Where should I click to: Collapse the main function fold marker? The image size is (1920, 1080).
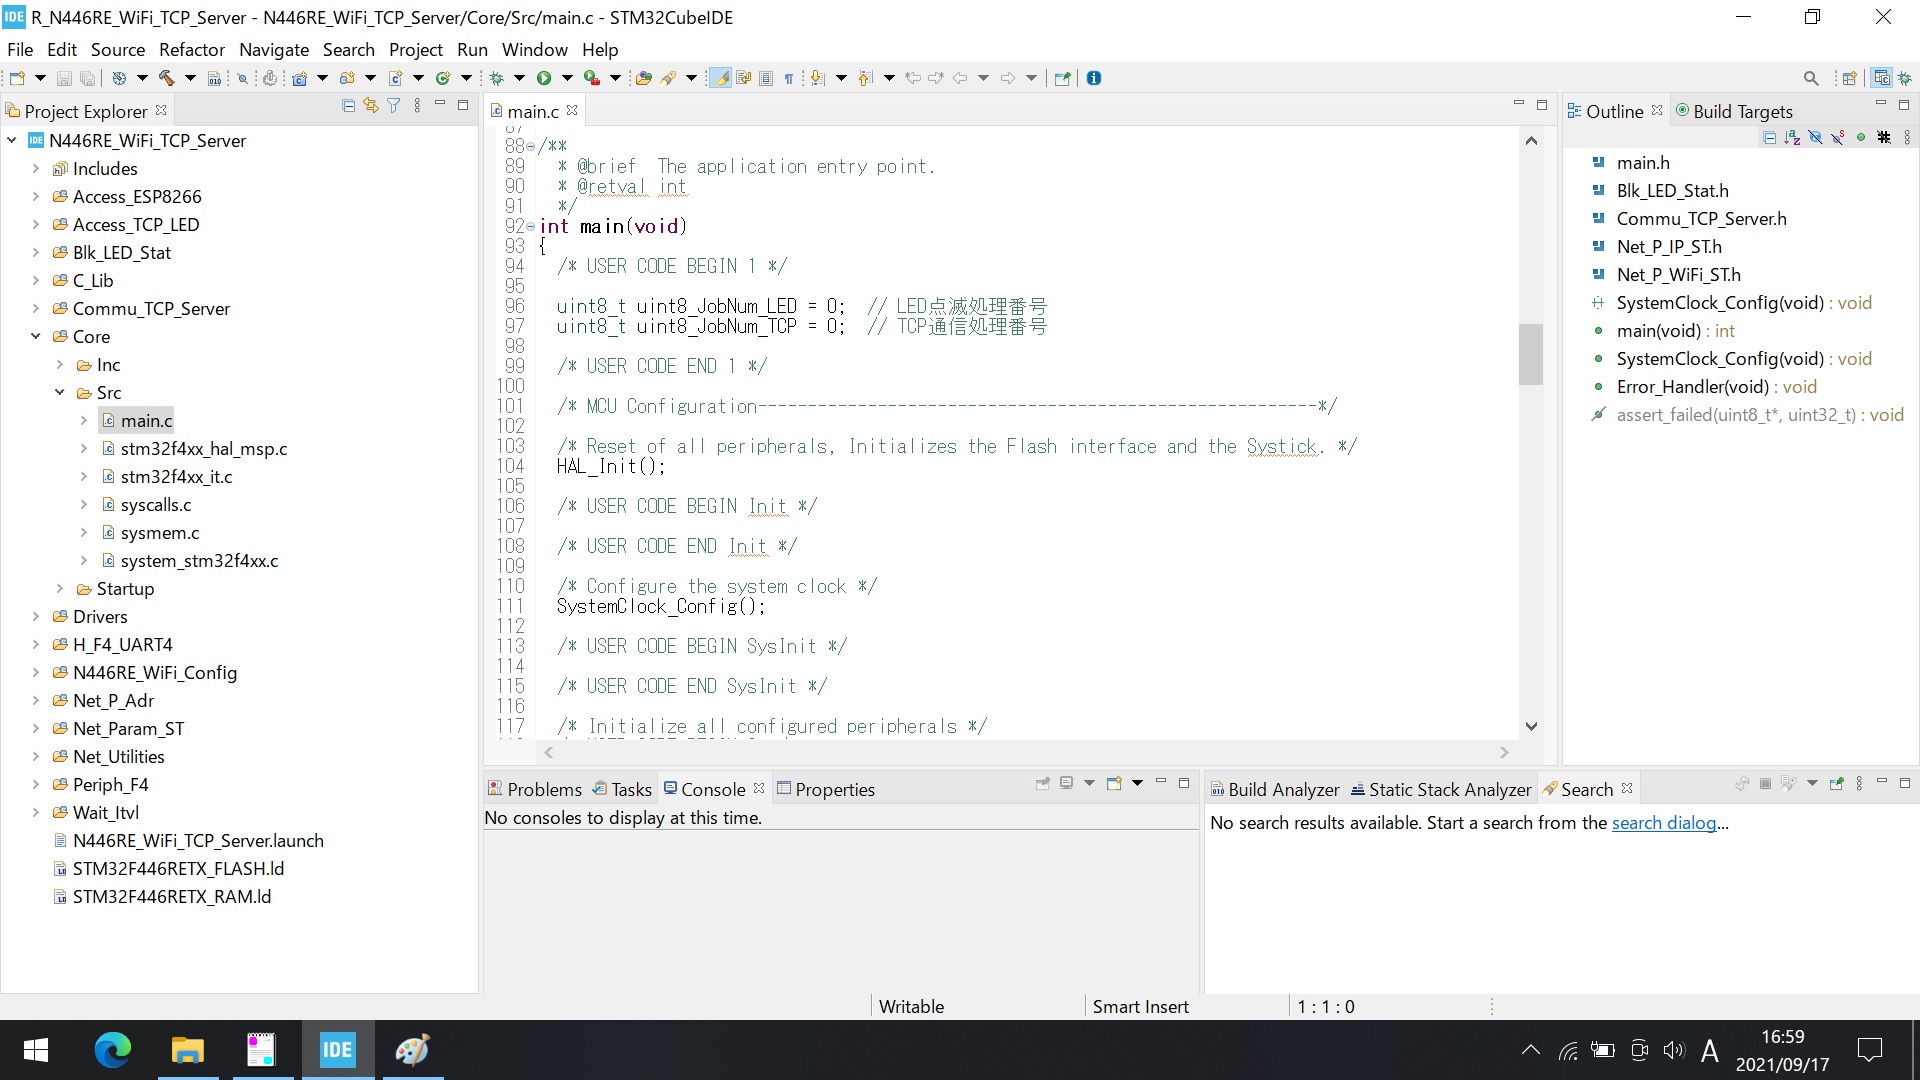click(x=531, y=227)
